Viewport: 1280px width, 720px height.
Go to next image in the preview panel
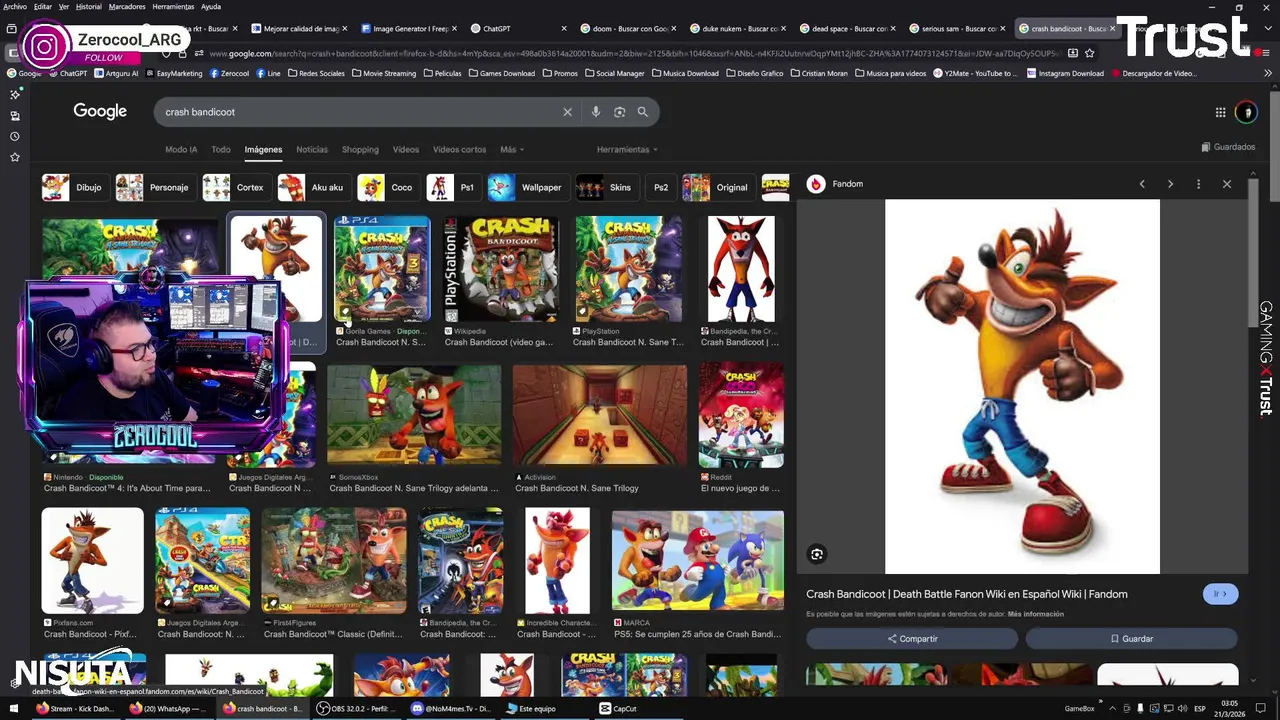tap(1170, 184)
